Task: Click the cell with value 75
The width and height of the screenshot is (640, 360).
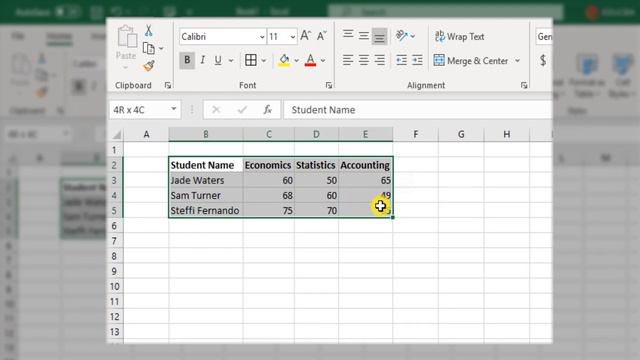Action: [x=268, y=210]
